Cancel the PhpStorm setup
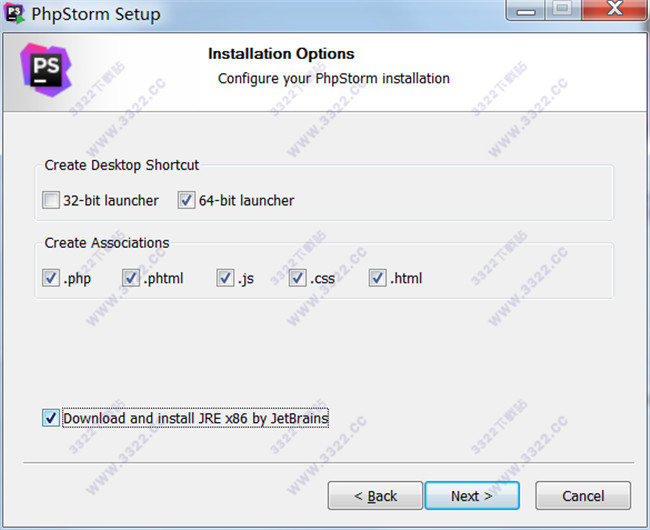Viewport: 650px width, 530px height. click(583, 496)
